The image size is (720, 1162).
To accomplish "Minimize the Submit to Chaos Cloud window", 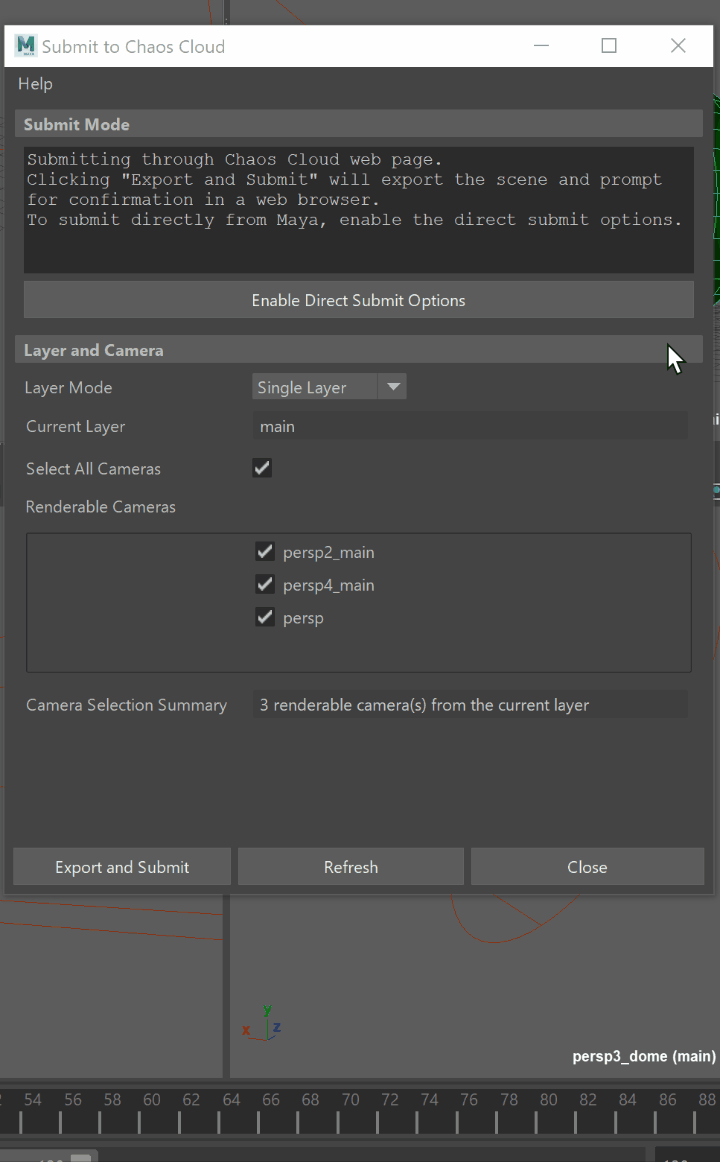I will pos(541,46).
